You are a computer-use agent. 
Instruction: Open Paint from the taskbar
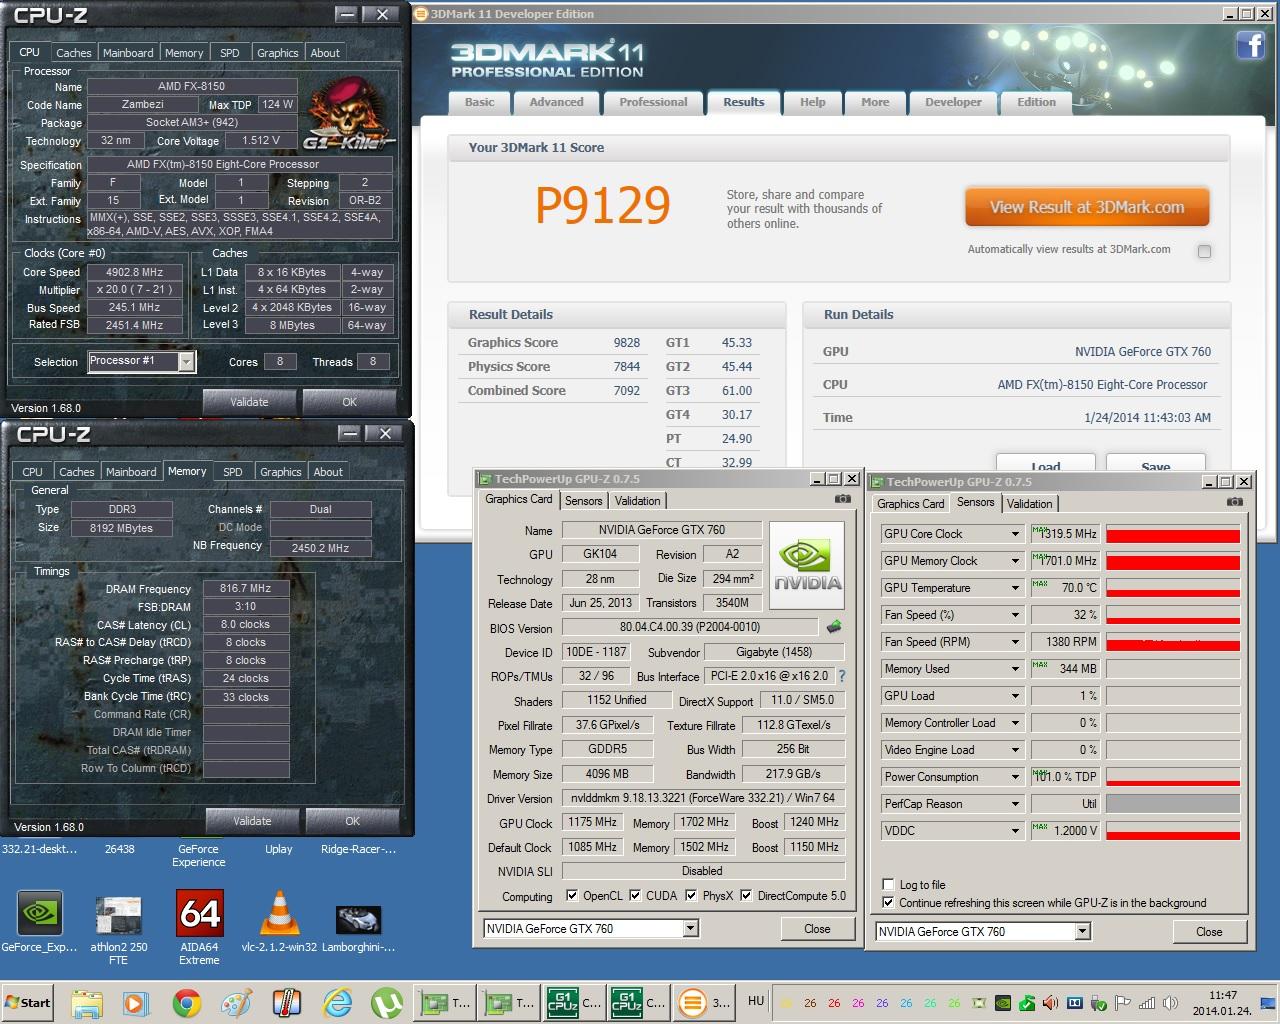pos(236,1002)
